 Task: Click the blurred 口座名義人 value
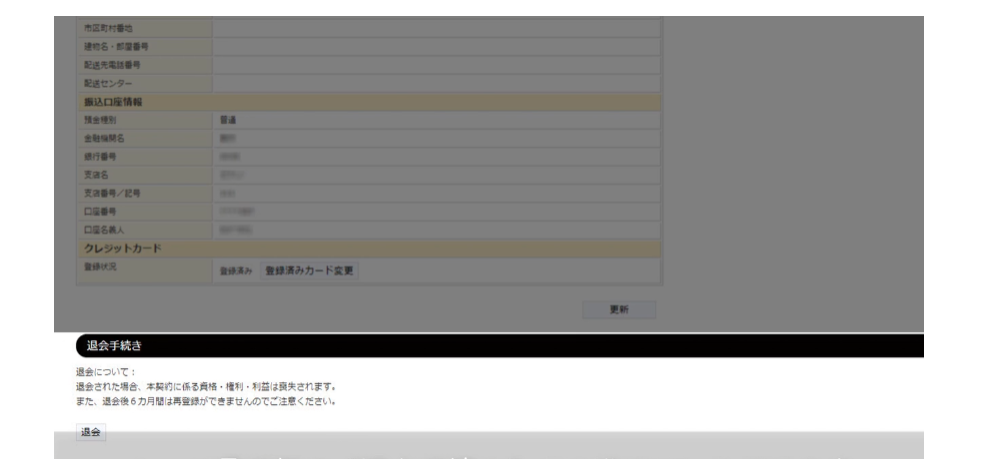[x=236, y=230]
